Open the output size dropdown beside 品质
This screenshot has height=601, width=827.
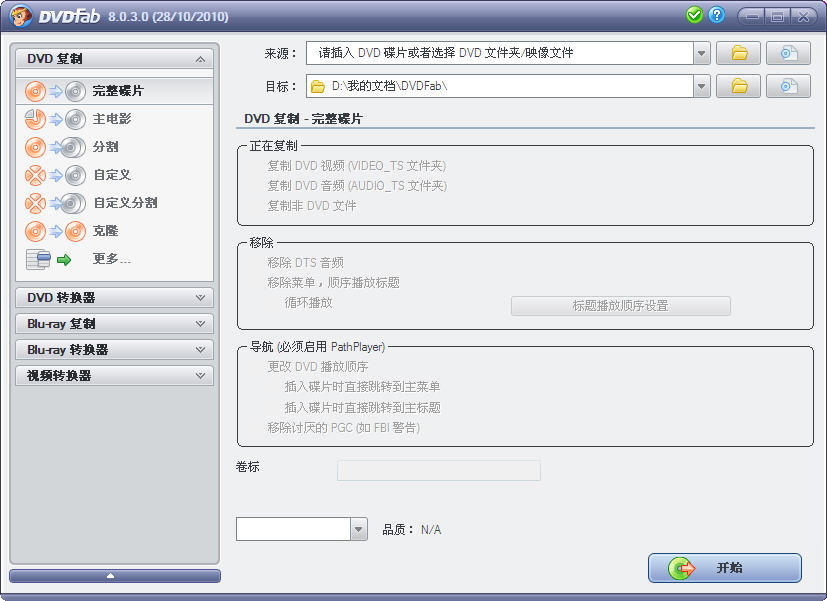click(358, 529)
